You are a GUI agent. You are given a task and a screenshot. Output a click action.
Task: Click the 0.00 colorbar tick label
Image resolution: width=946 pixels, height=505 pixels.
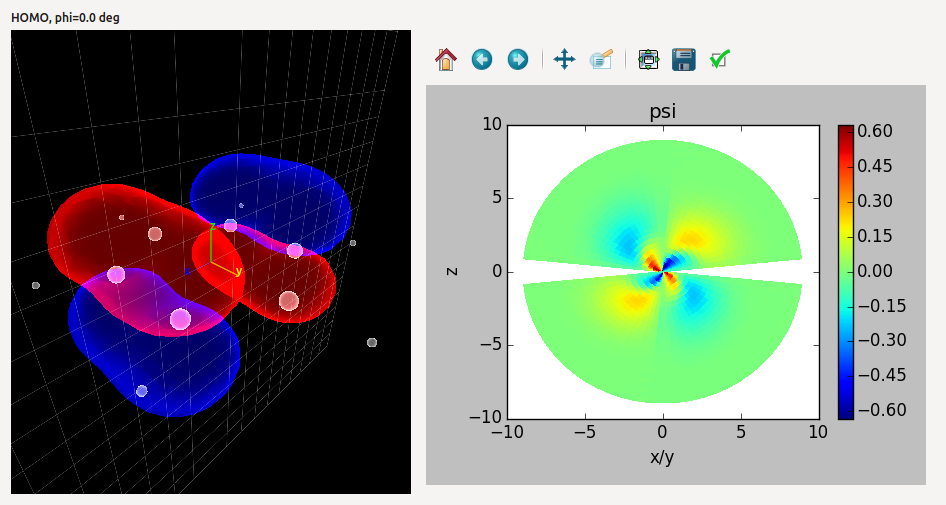point(874,271)
